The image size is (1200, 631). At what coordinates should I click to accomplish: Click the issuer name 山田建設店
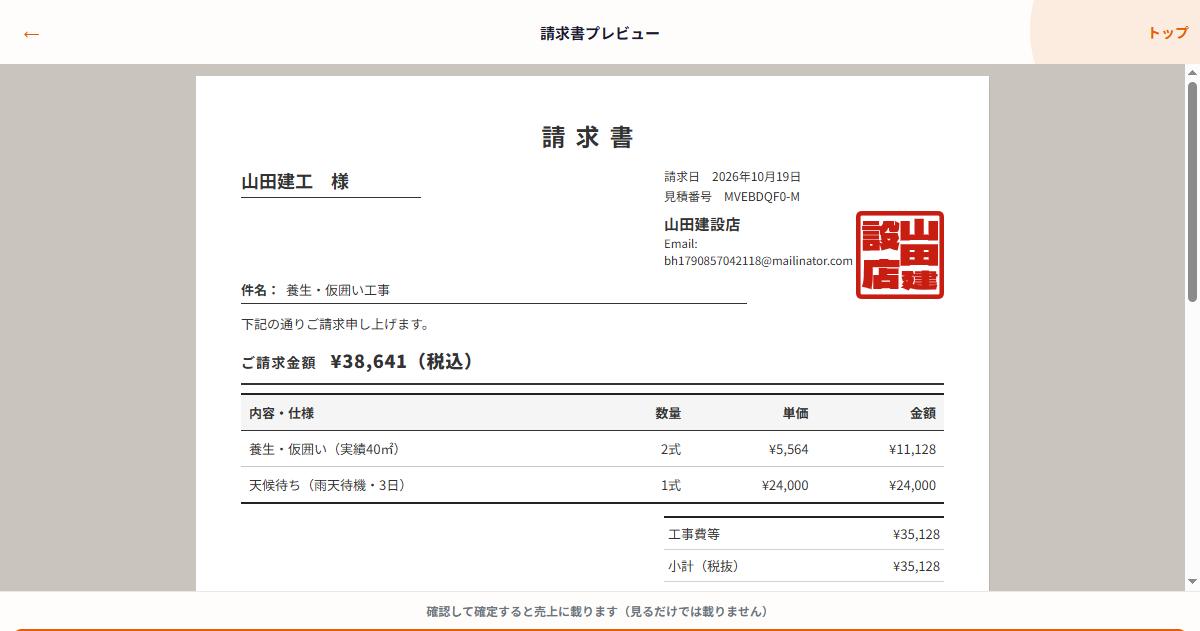[x=702, y=225]
